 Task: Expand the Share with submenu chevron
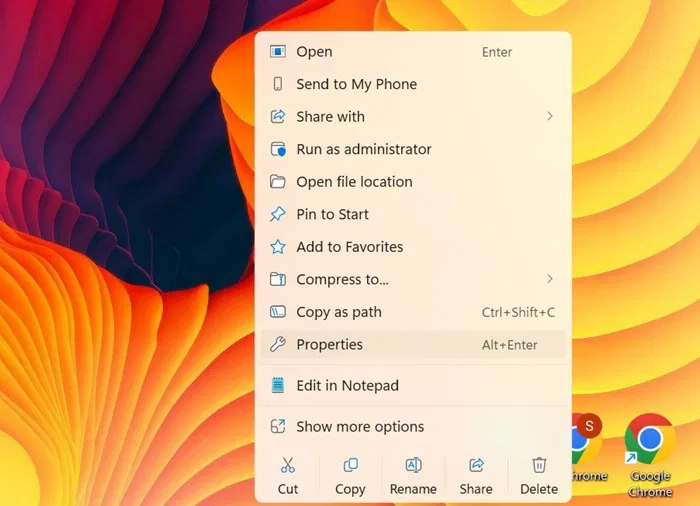(x=550, y=117)
